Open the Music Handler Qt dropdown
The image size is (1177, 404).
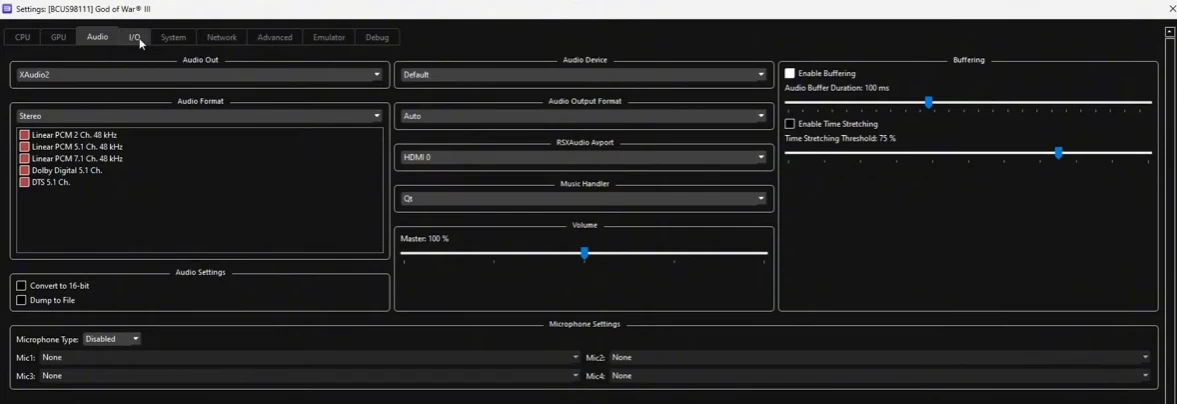pyautogui.click(x=584, y=199)
